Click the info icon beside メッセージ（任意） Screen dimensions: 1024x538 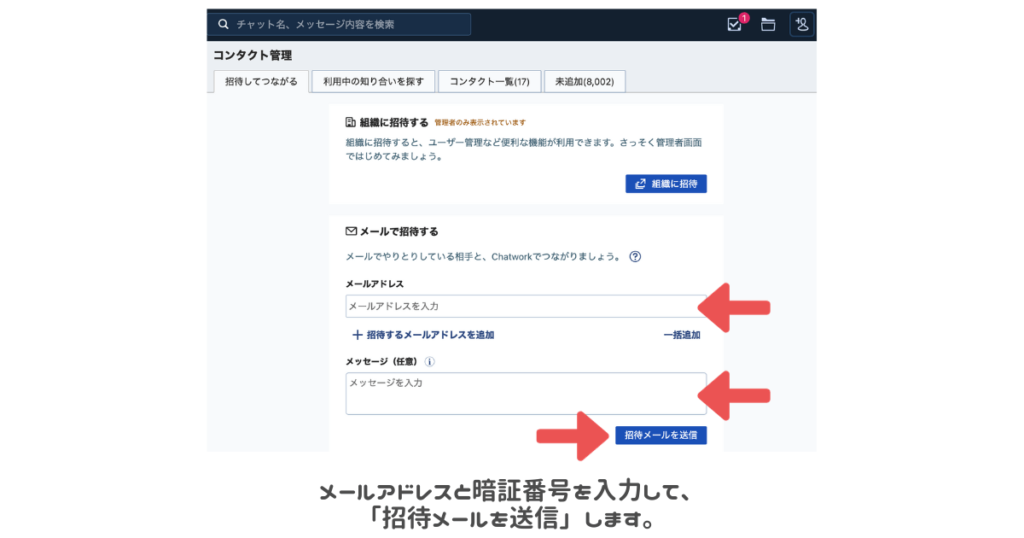click(429, 362)
